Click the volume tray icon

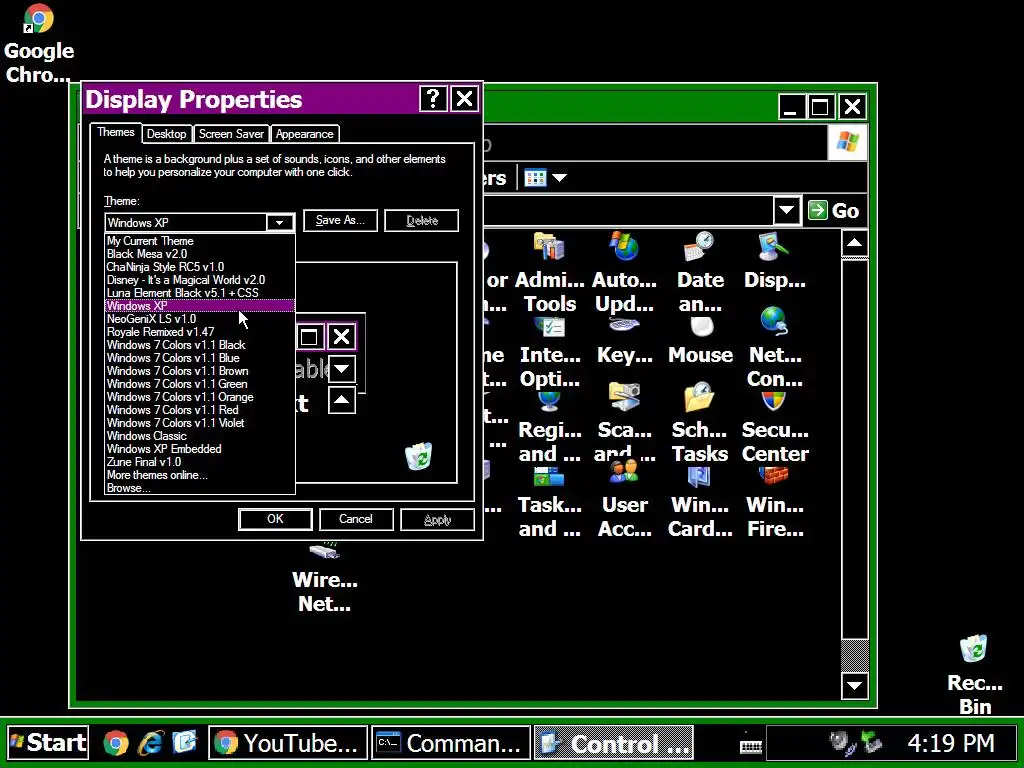840,743
